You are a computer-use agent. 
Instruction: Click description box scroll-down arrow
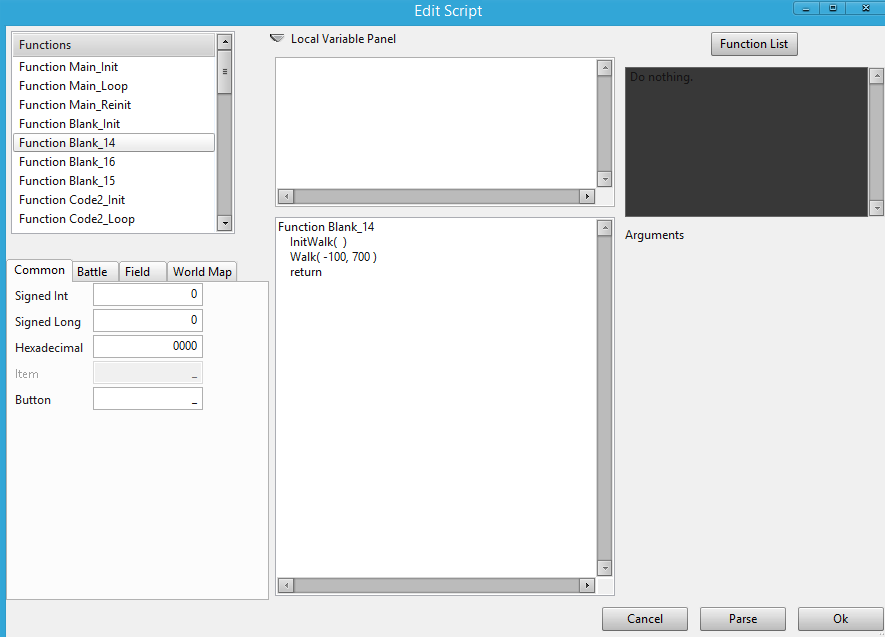tap(877, 208)
